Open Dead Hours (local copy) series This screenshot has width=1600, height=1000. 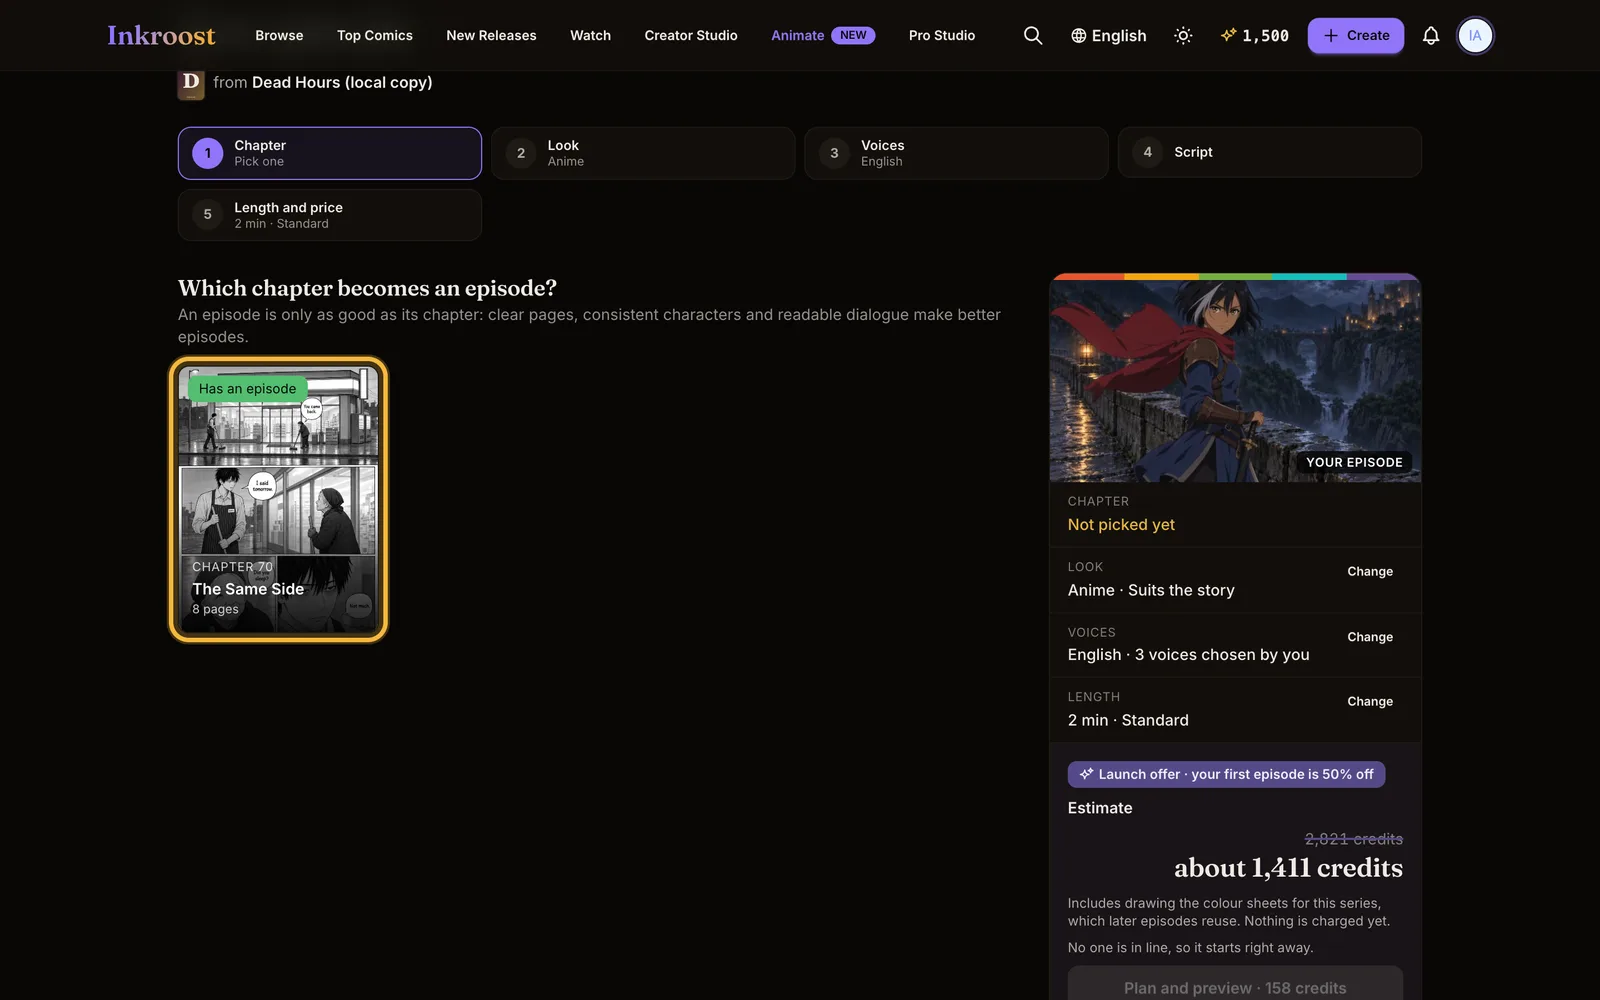pyautogui.click(x=342, y=83)
